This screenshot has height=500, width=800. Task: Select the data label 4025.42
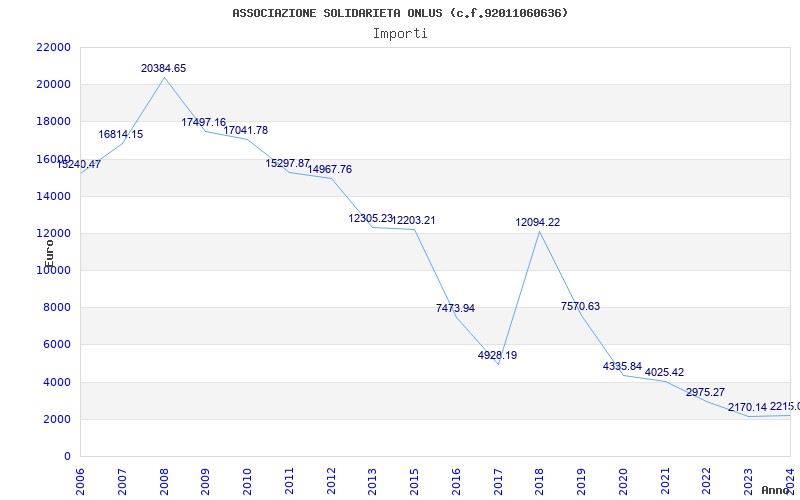664,372
